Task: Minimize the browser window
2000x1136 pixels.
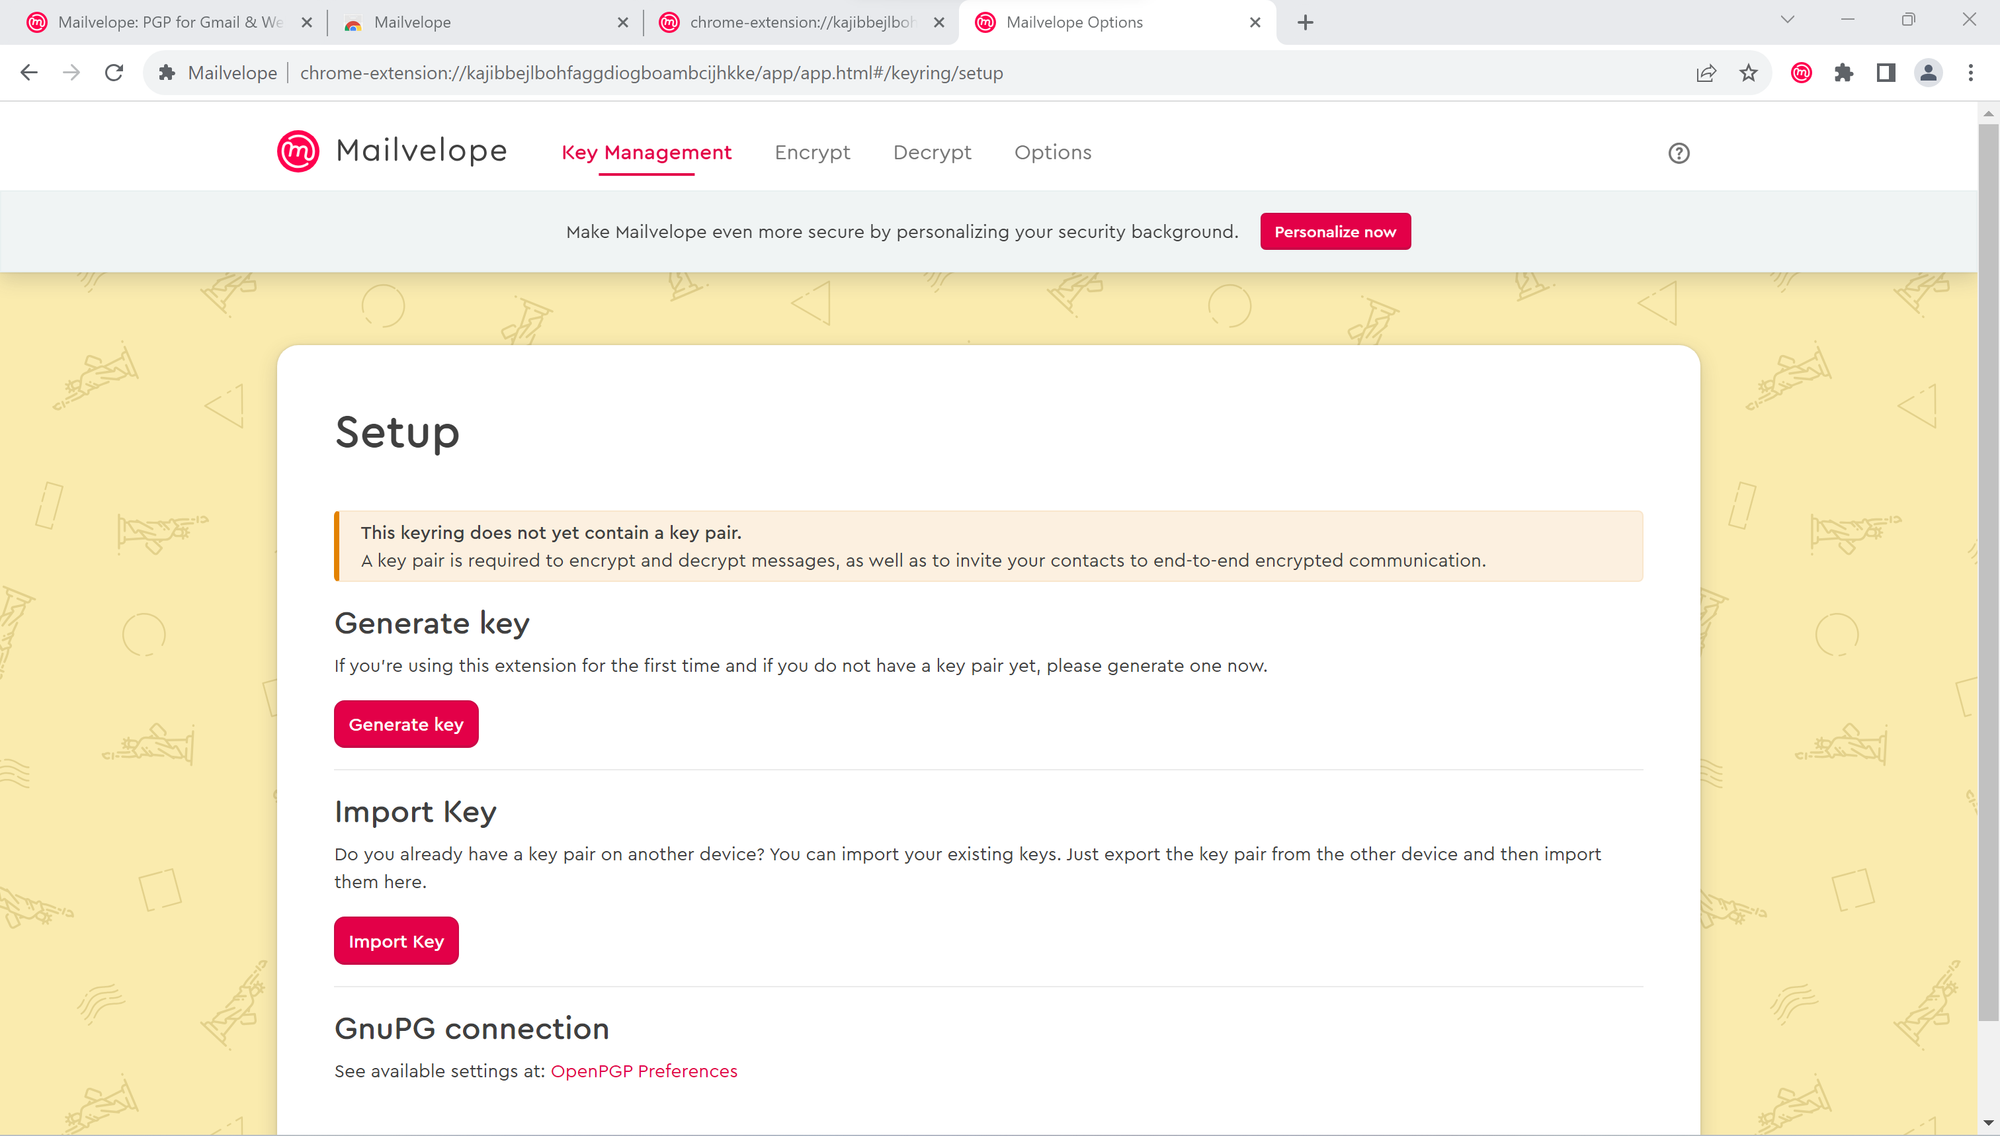Action: point(1848,20)
